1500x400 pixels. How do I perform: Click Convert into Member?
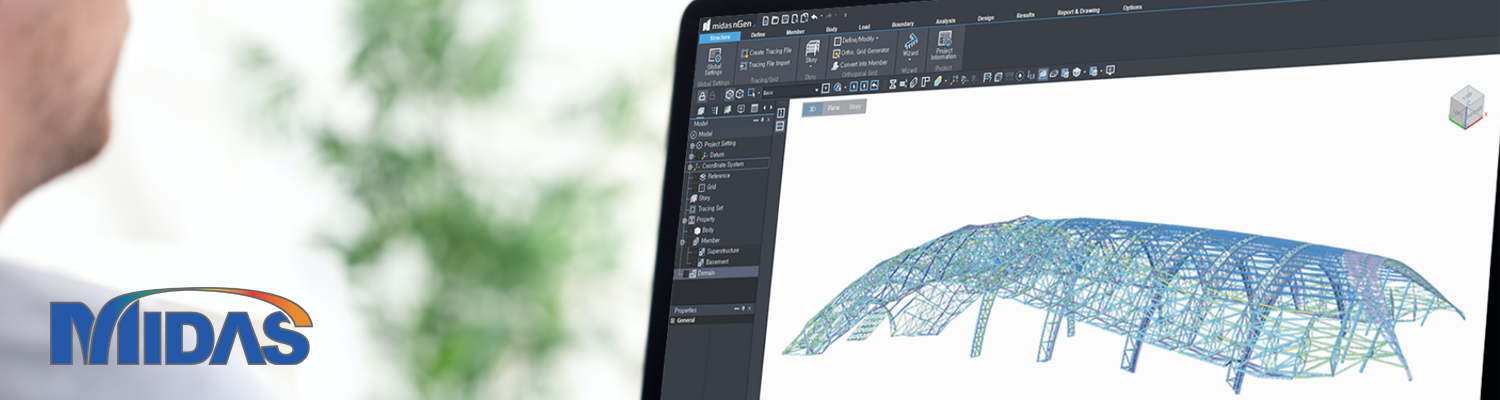pos(859,64)
